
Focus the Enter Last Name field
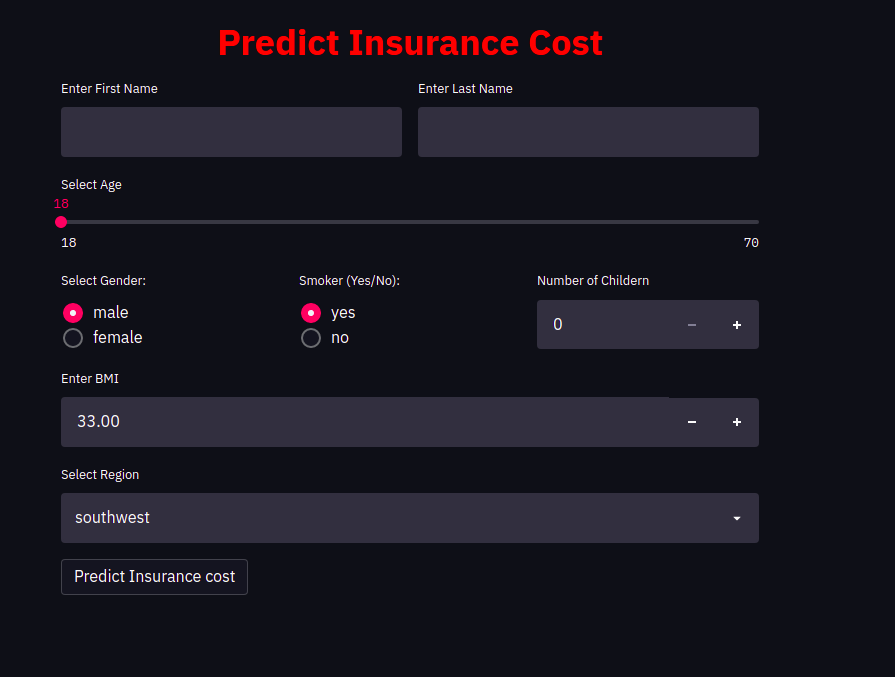pos(588,131)
